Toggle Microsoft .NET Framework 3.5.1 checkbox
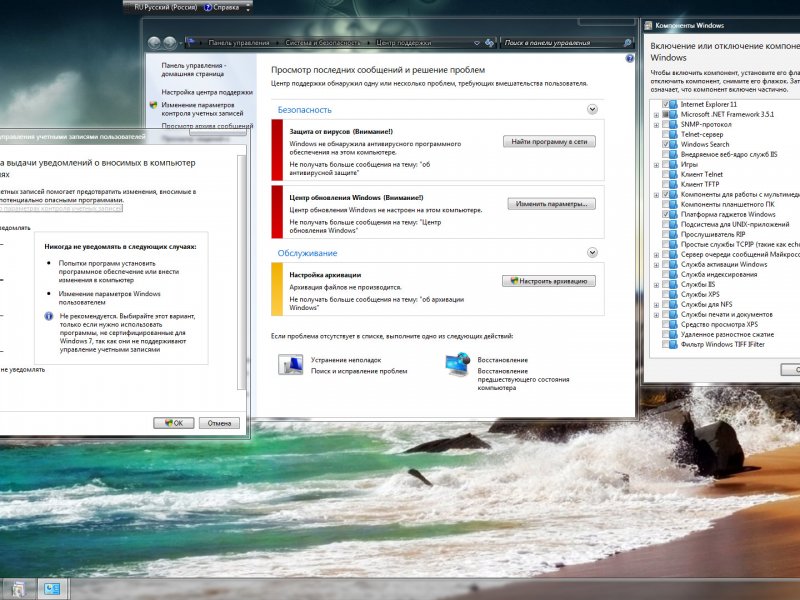 (665, 114)
